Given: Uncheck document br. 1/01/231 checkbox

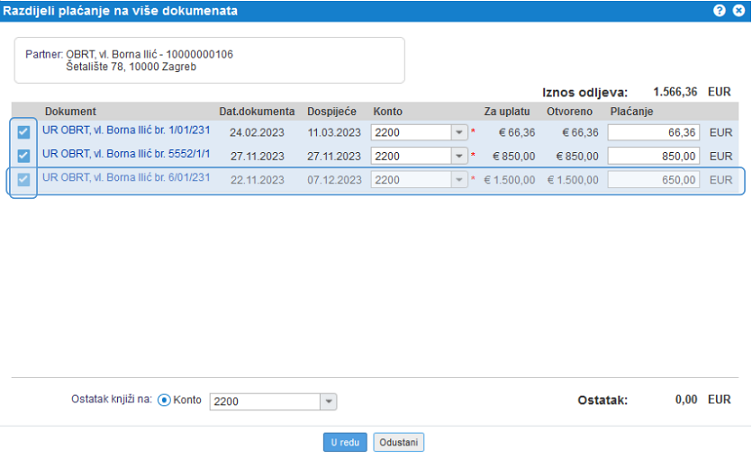Looking at the screenshot, I should [x=24, y=132].
